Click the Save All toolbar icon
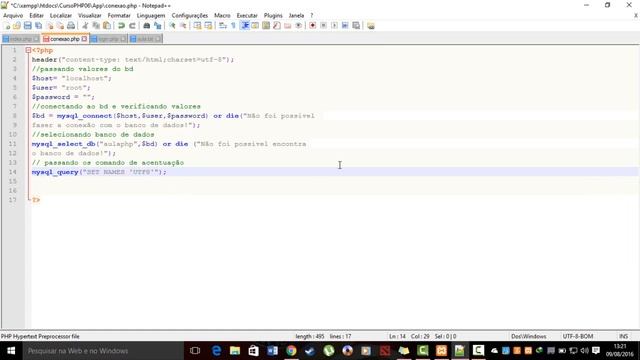640x360 pixels. [38, 26]
